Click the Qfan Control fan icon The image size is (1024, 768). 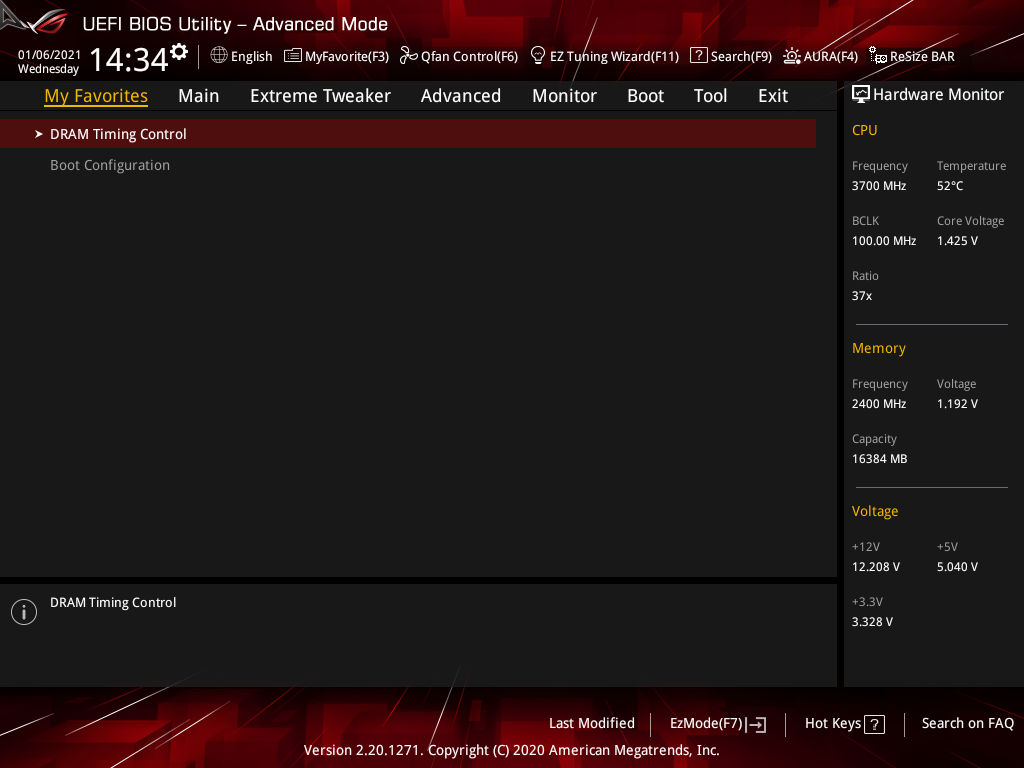(409, 56)
